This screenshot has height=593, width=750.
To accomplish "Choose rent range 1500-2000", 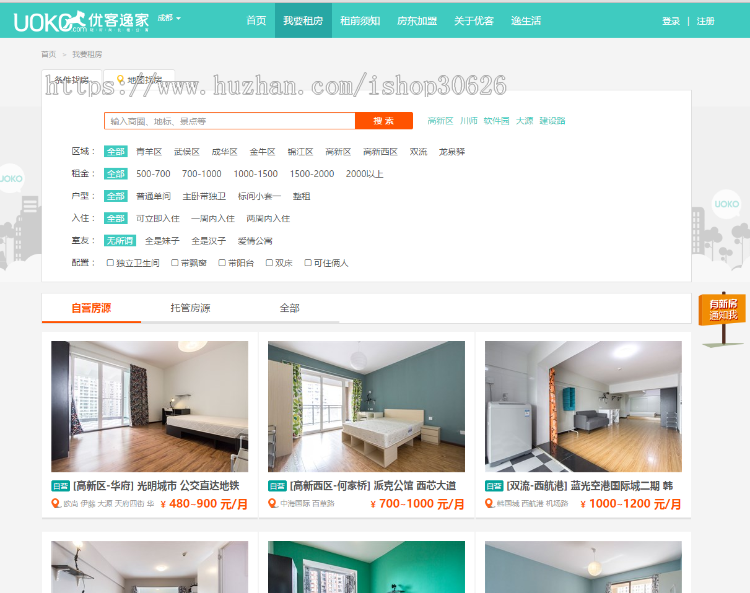I will [312, 174].
